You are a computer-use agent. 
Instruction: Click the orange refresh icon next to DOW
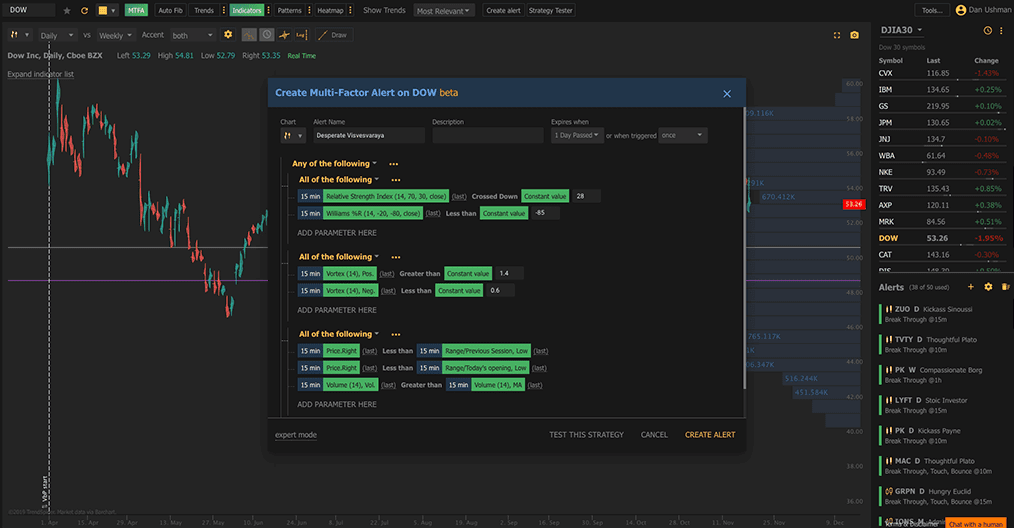click(84, 10)
